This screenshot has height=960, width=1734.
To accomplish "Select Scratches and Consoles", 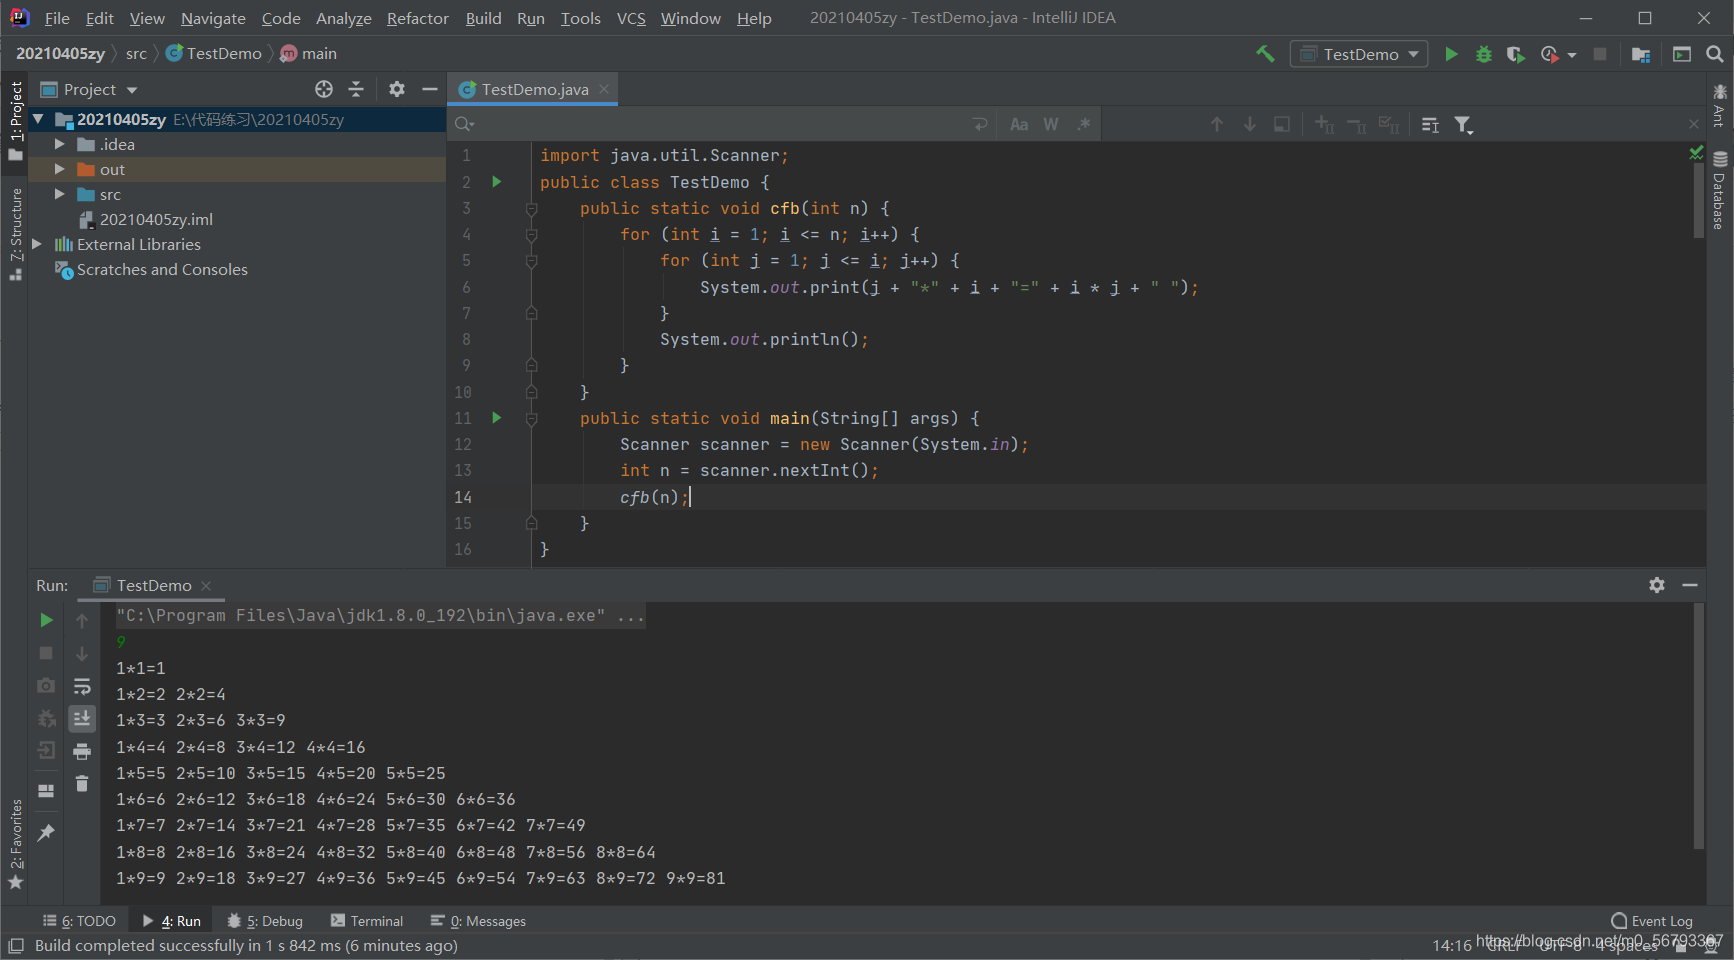I will [162, 269].
